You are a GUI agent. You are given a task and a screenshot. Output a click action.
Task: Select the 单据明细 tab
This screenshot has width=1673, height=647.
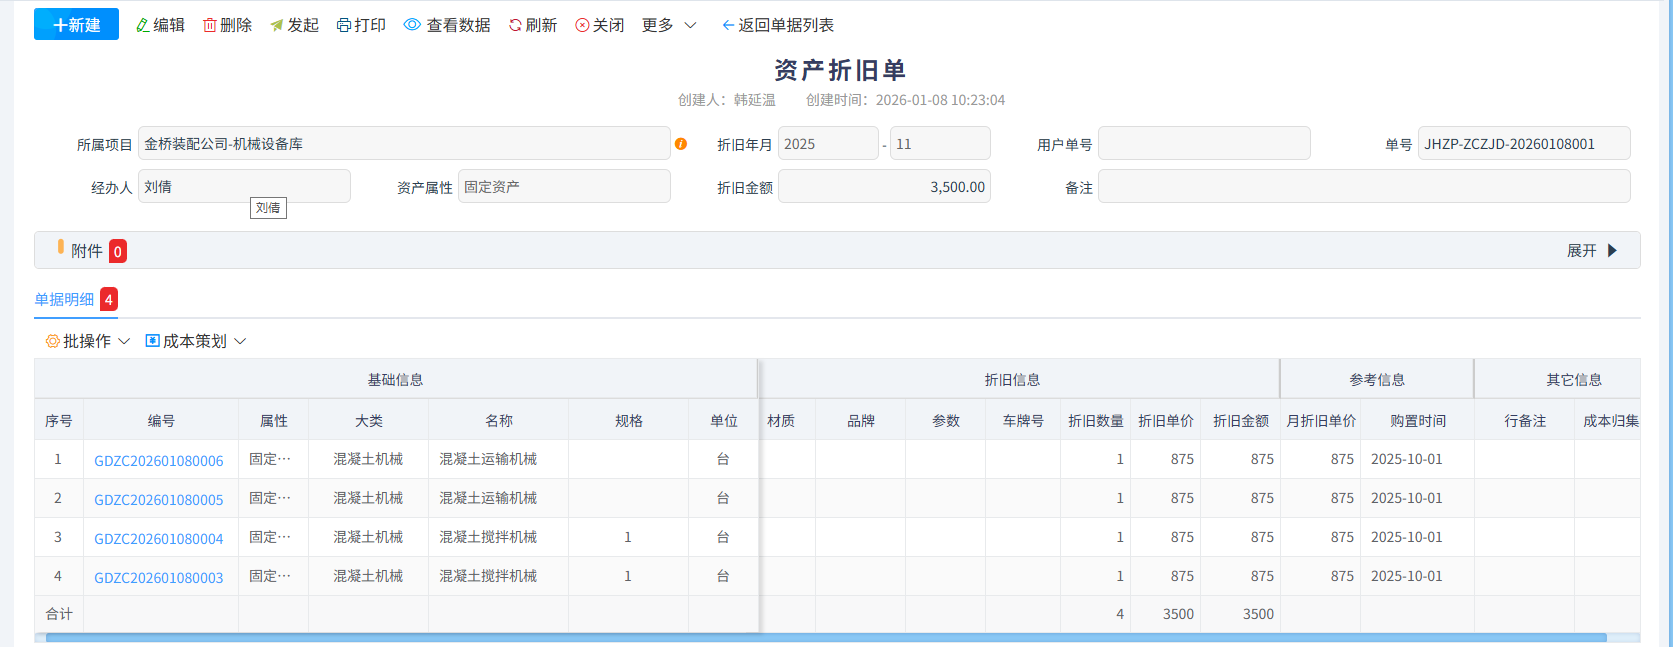[65, 299]
